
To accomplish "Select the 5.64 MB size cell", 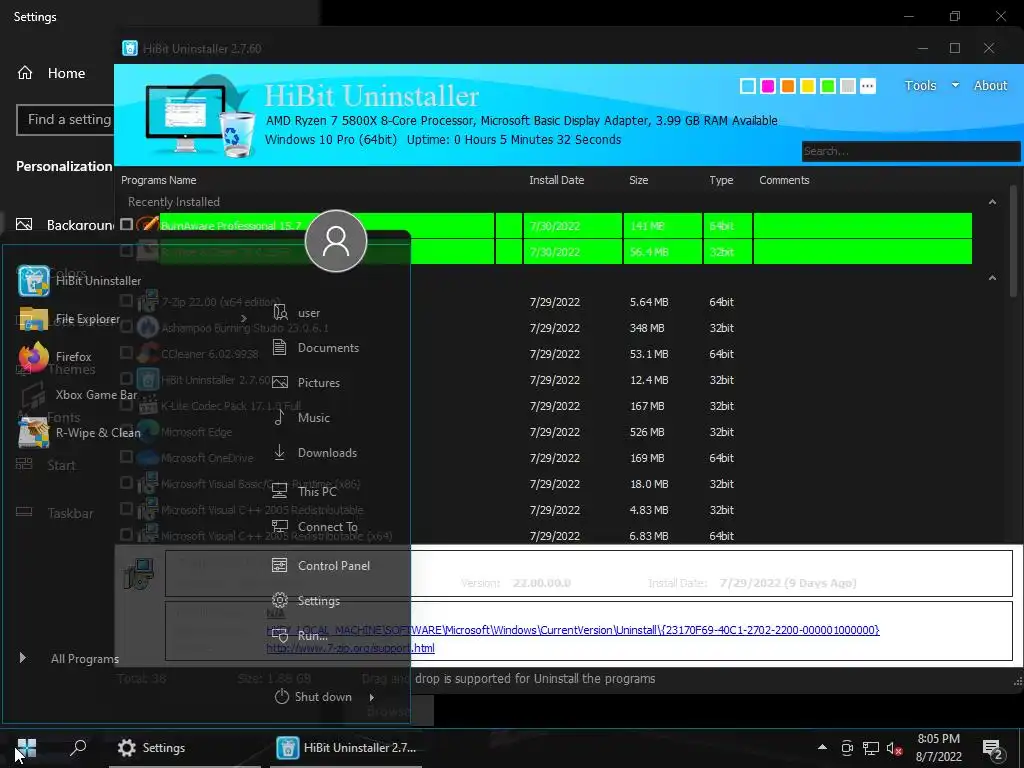I will click(x=648, y=302).
